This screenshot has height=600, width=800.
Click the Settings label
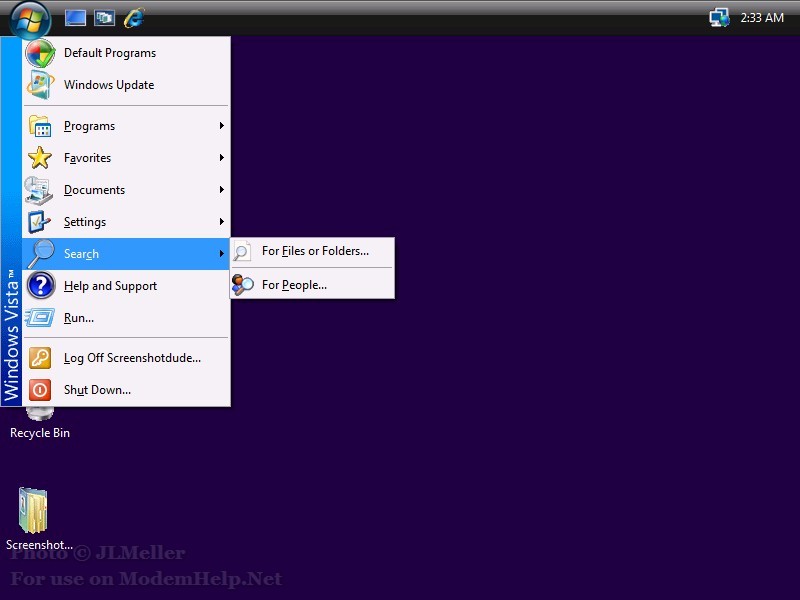pyautogui.click(x=85, y=222)
